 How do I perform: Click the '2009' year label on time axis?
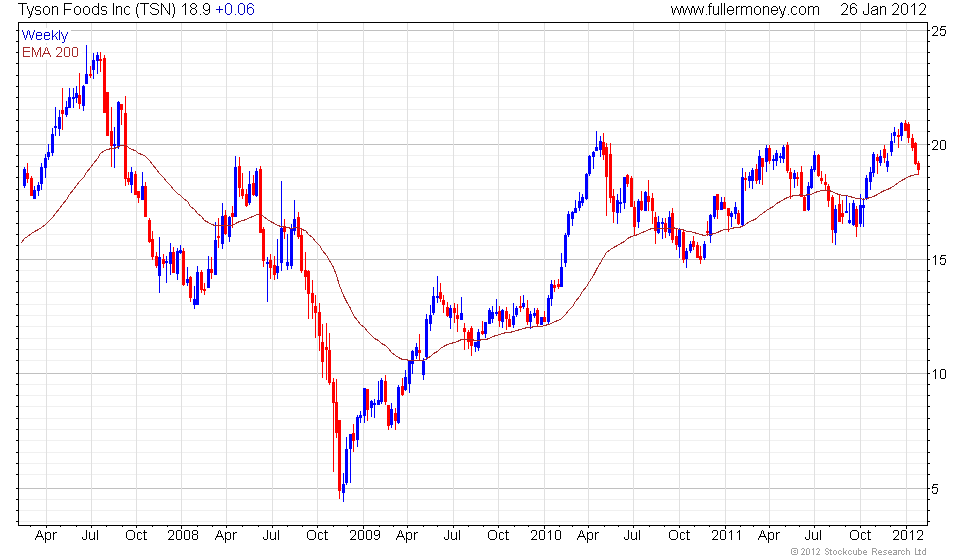[364, 535]
